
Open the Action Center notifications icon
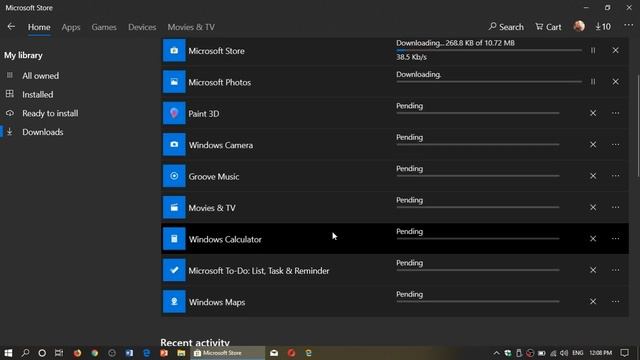(624, 353)
